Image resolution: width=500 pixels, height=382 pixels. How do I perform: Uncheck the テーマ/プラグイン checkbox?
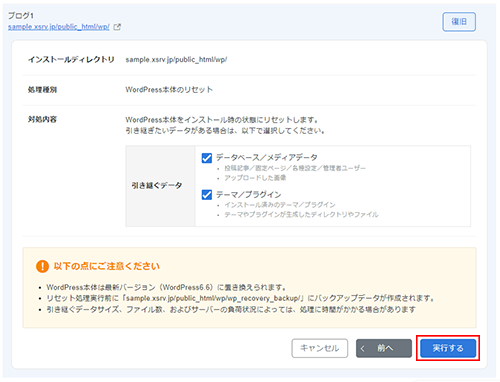[x=207, y=194]
